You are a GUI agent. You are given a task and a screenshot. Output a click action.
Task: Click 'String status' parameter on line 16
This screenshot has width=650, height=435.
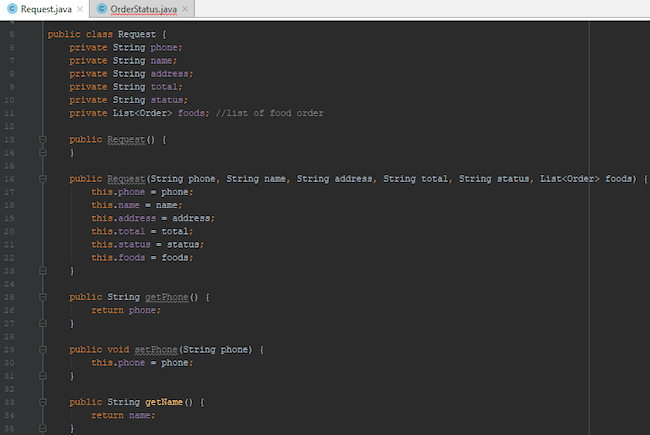(494, 179)
